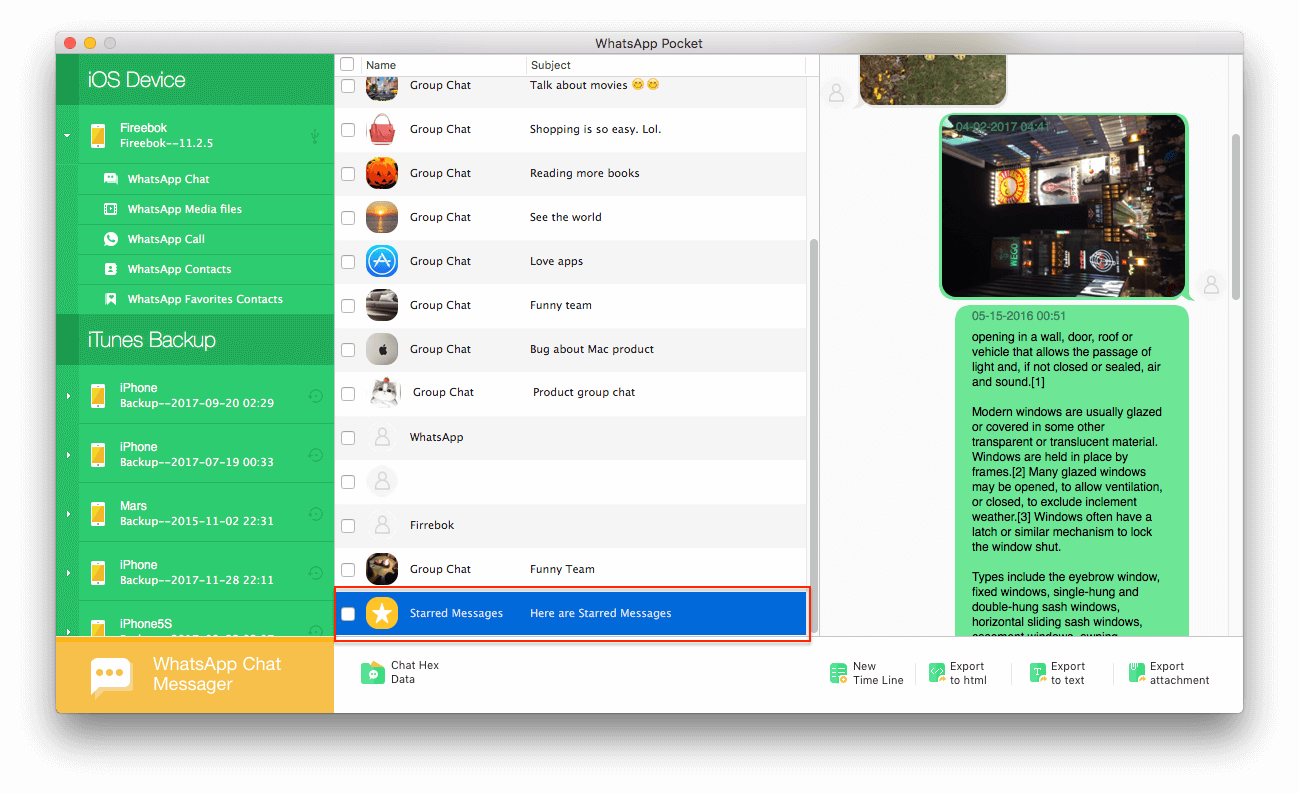1299x793 pixels.
Task: Open WhatsApp Contacts section
Action: pos(179,269)
